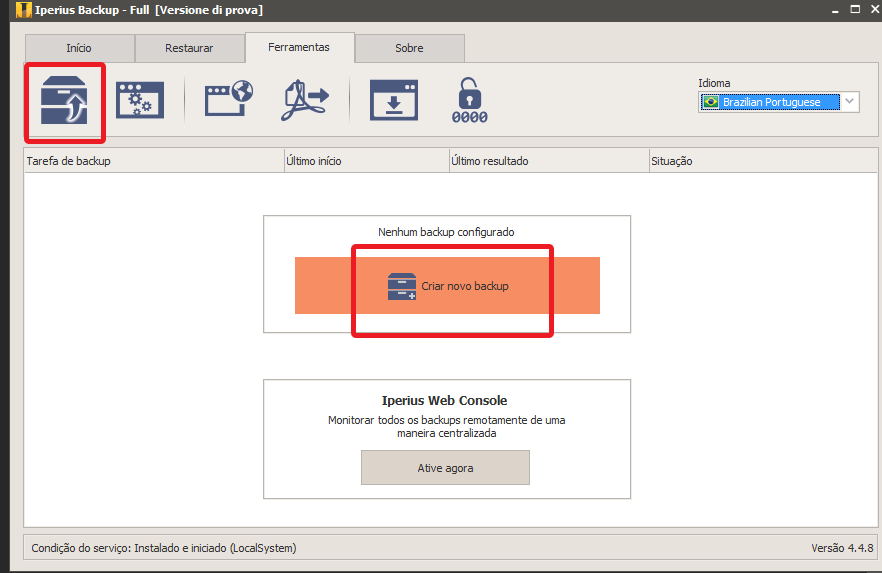Open the restore backup toolbar icon
Image resolution: width=882 pixels, height=573 pixels.
[x=64, y=101]
